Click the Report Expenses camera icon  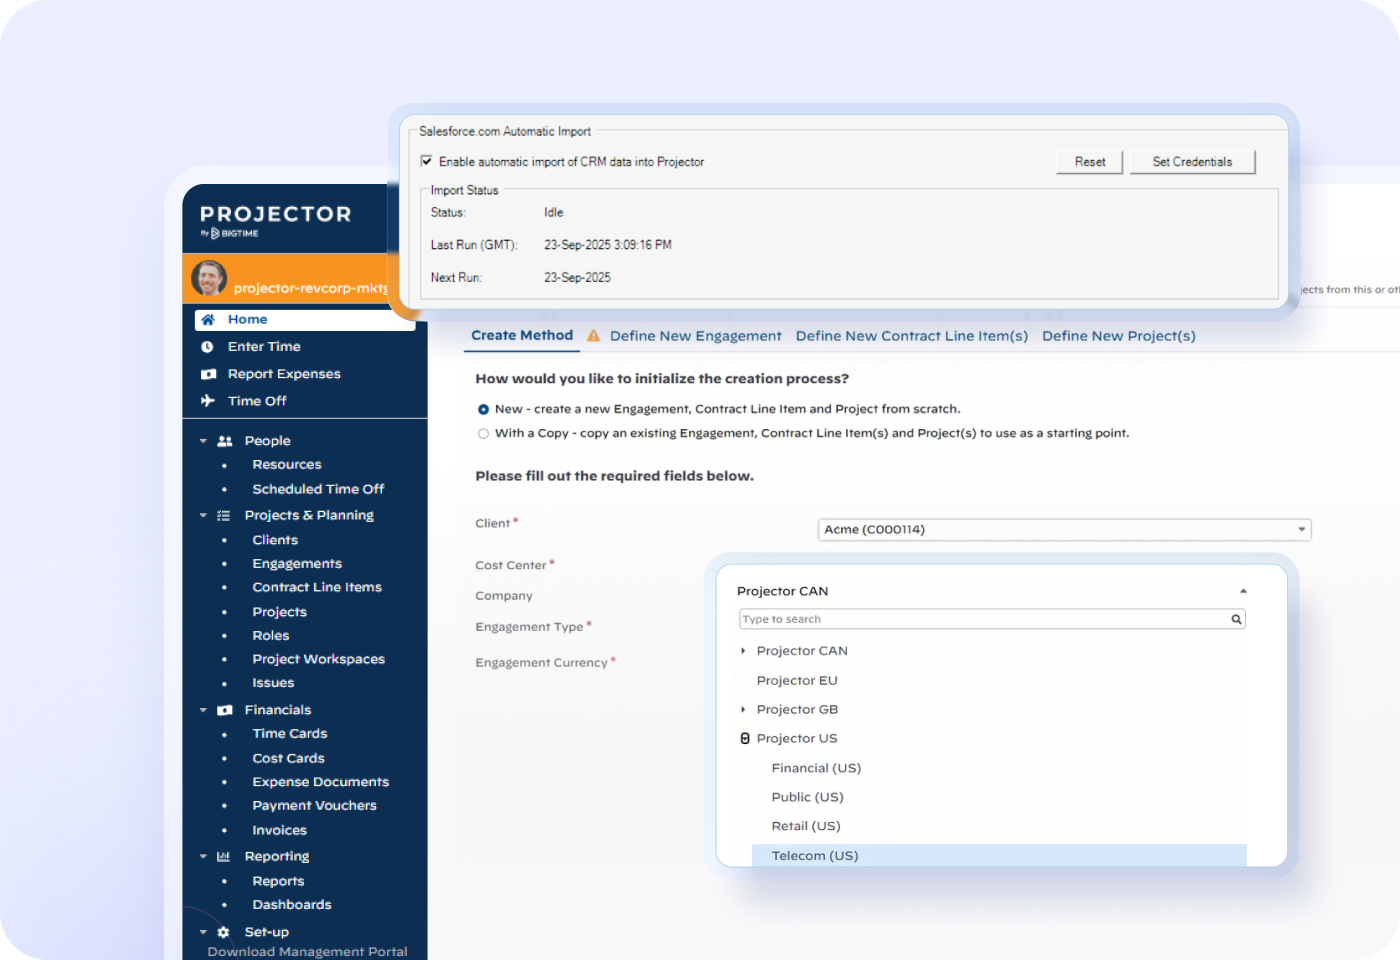(207, 373)
